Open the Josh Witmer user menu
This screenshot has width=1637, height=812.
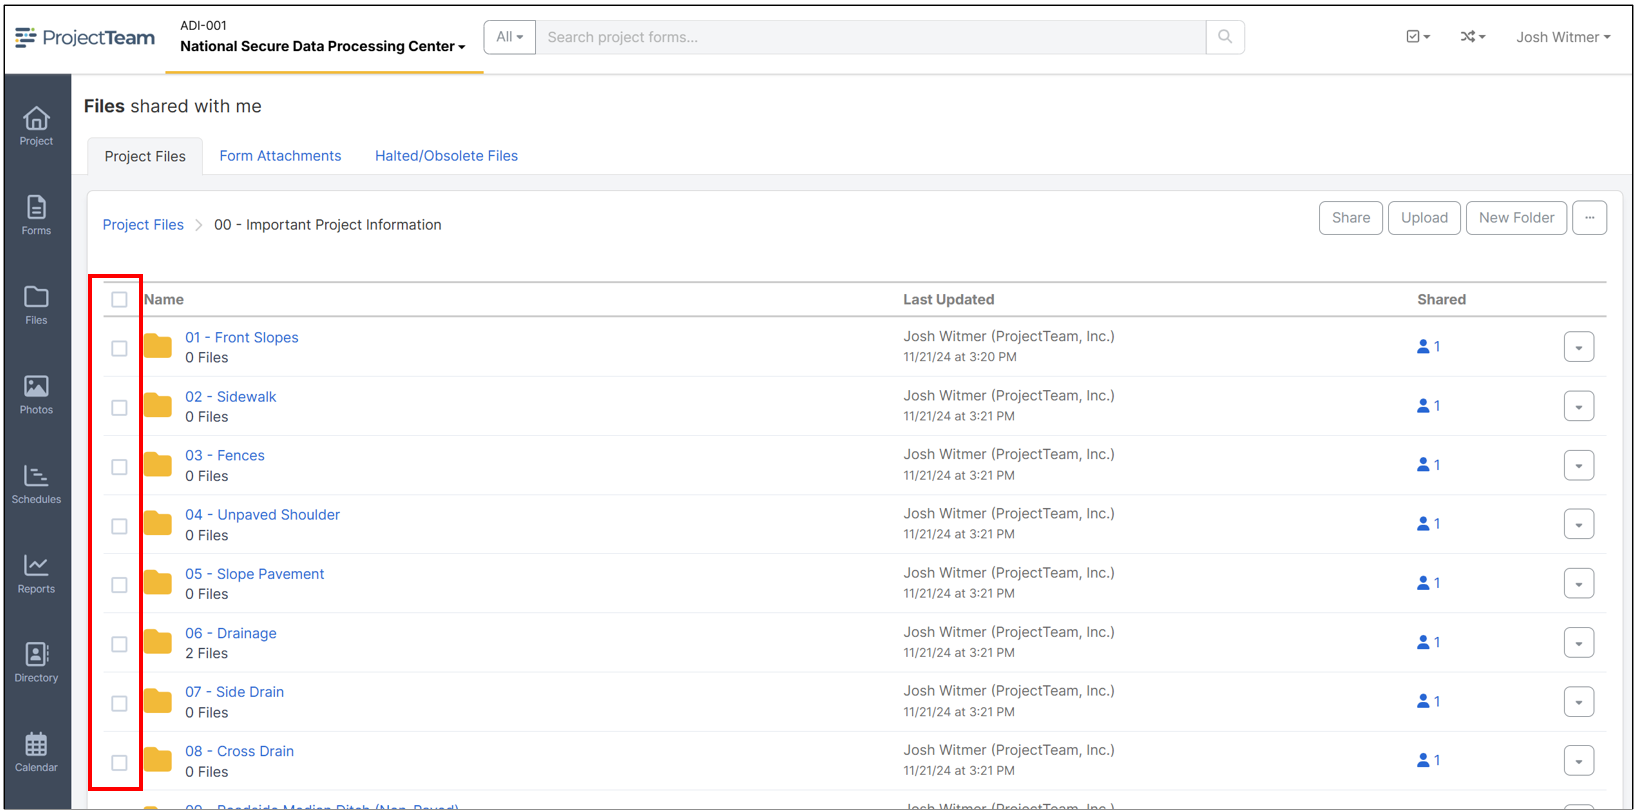(x=1562, y=37)
